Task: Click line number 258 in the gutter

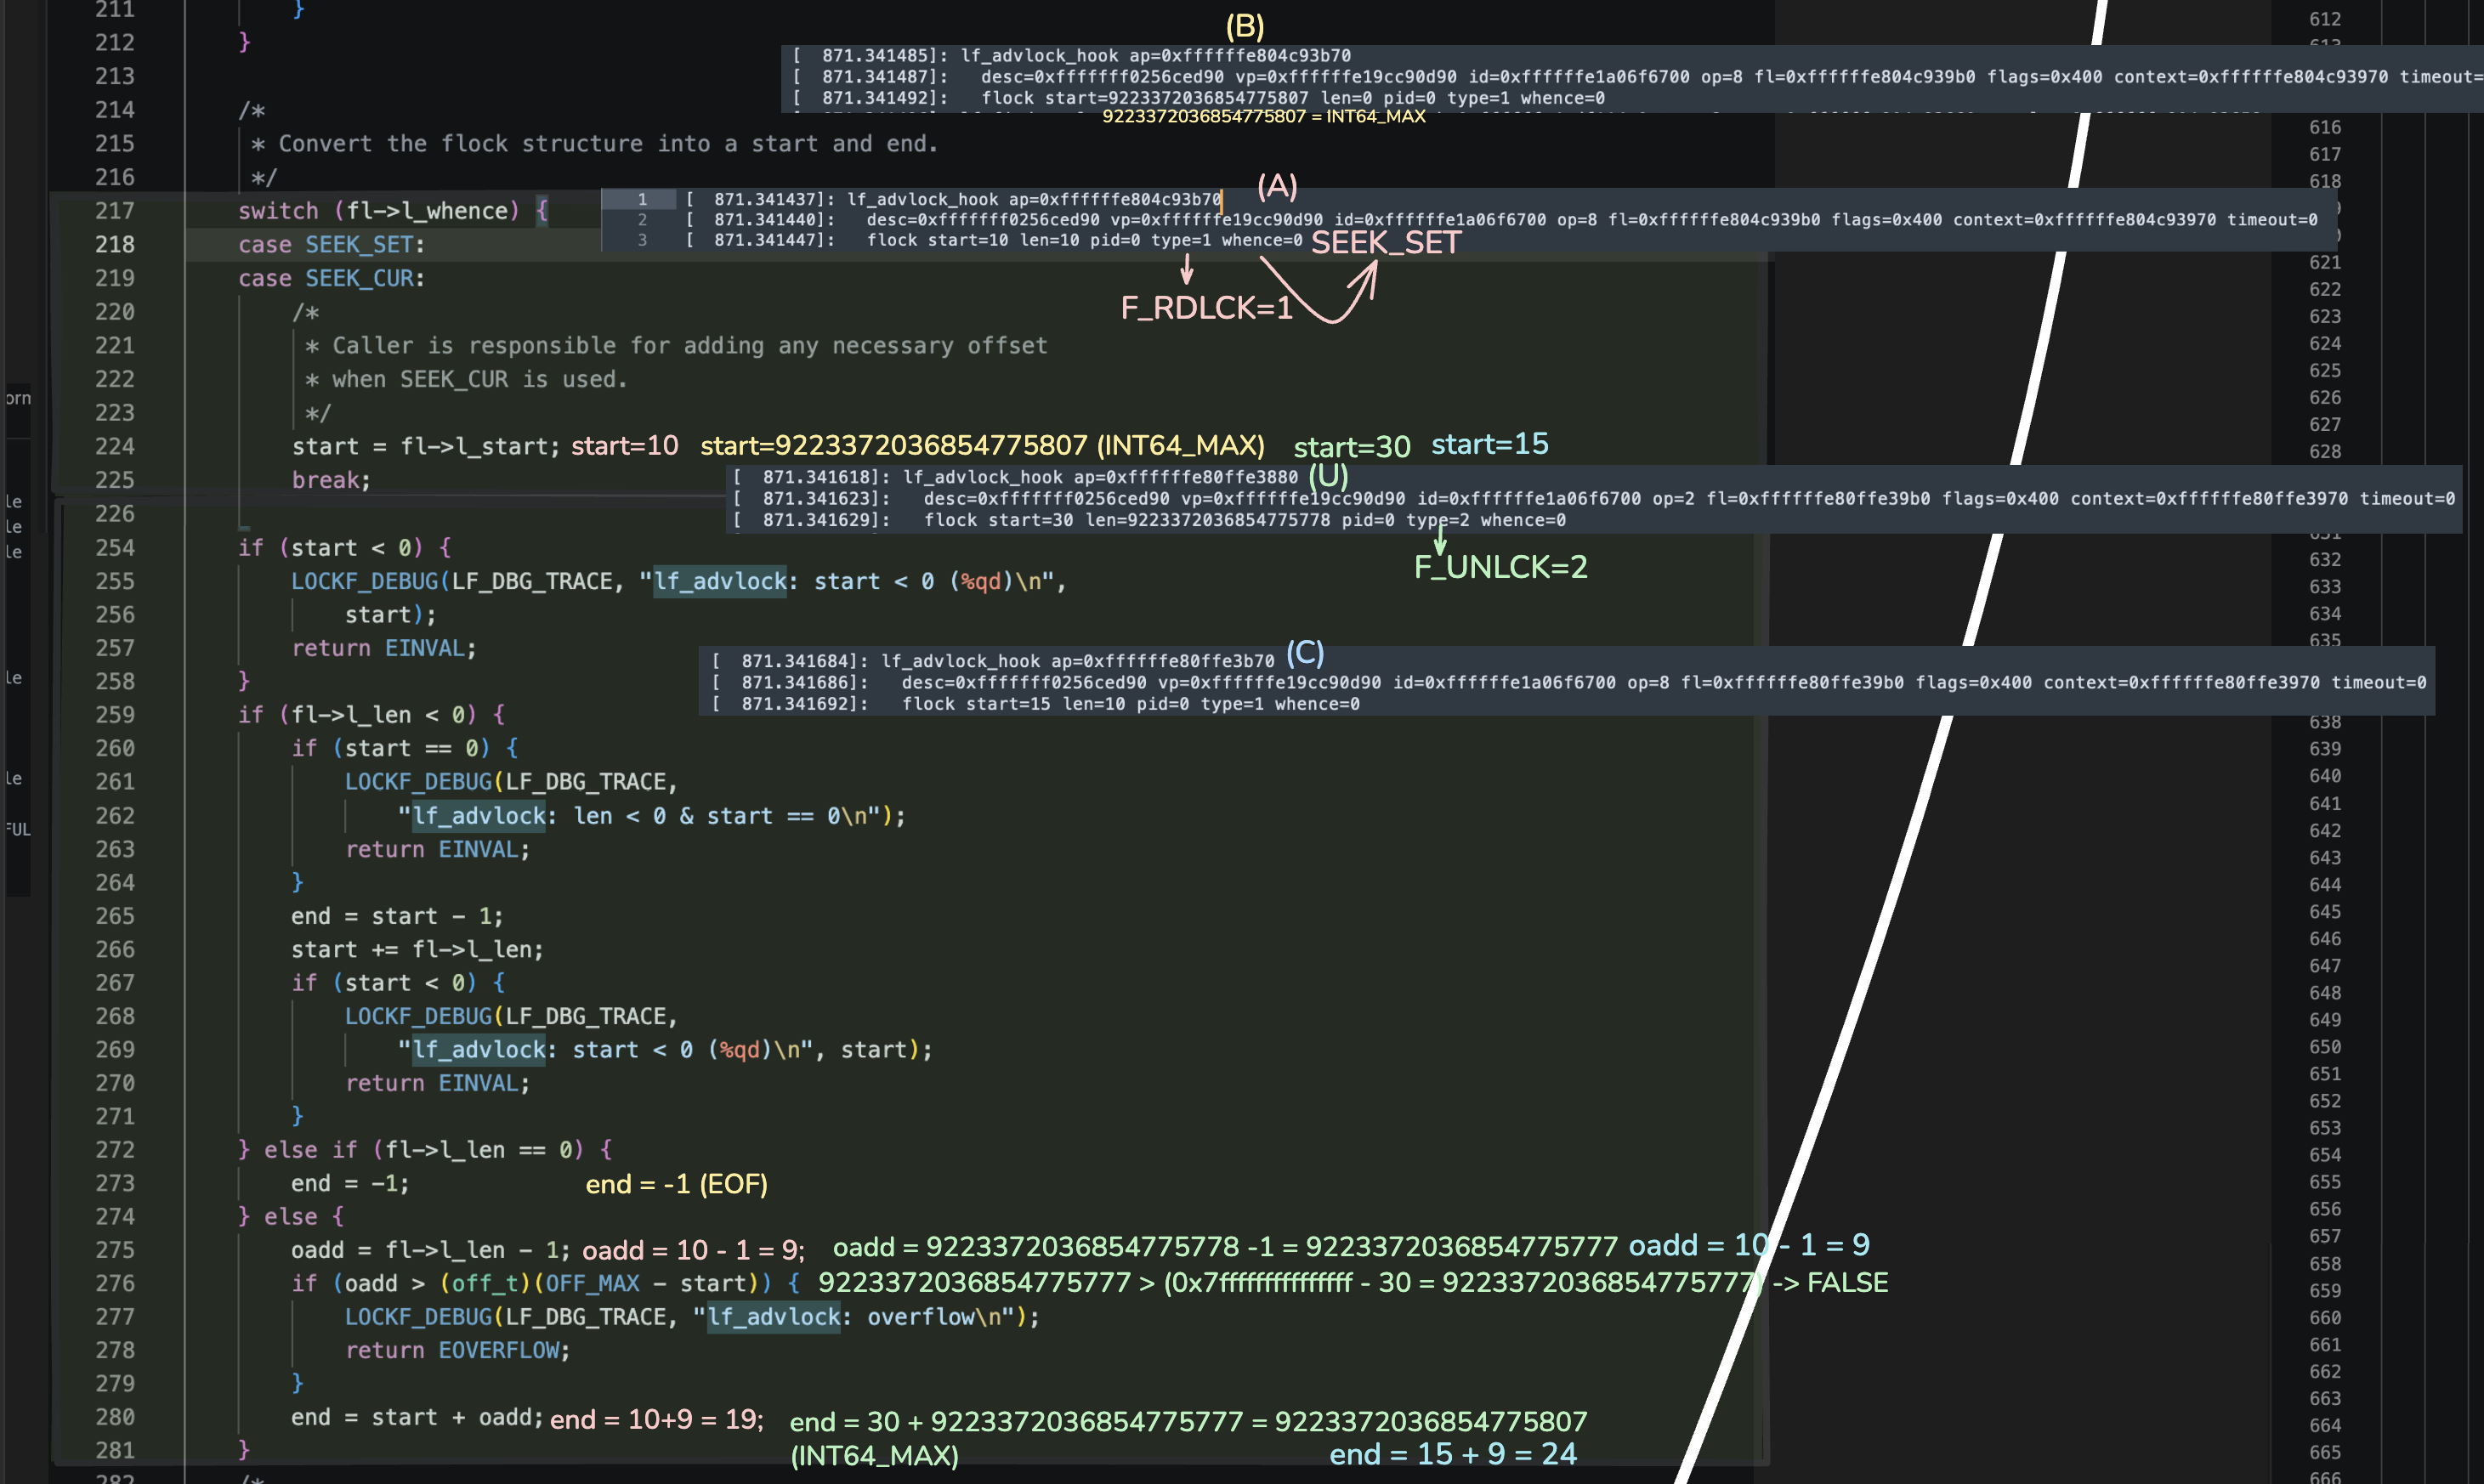Action: pyautogui.click(x=115, y=682)
